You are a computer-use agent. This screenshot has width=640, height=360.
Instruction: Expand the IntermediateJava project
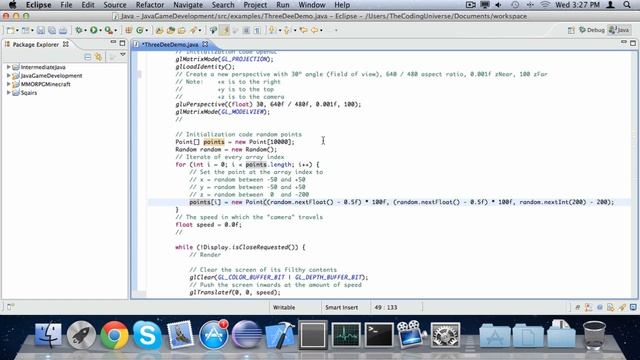[9, 67]
